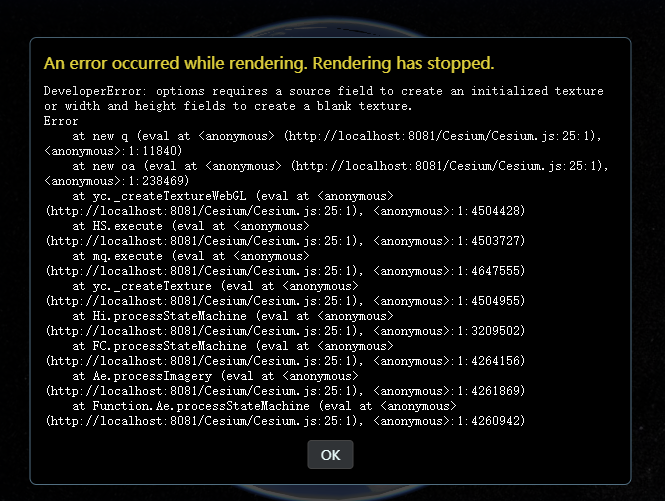The image size is (665, 501).
Task: Select the 'at yc._createTextureWebGL' stack line
Action: click(233, 196)
